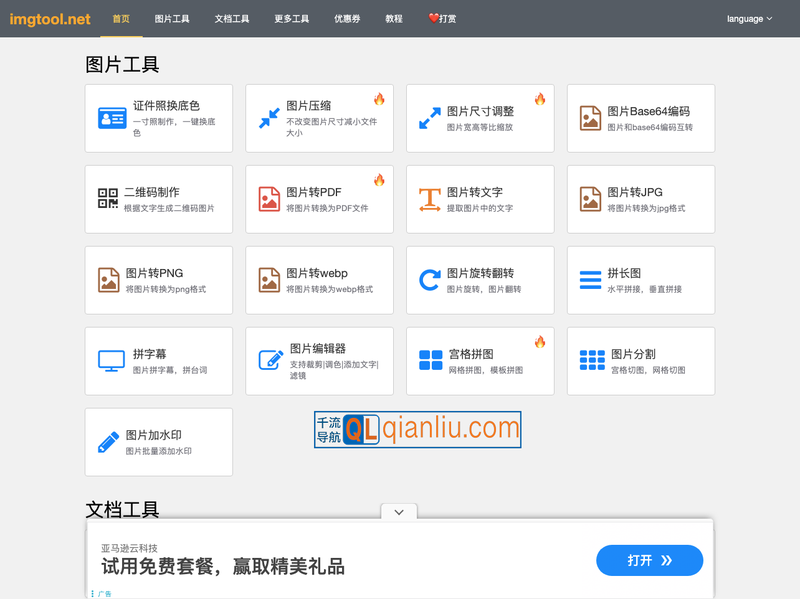Click the 打开 button on the banner

point(649,561)
